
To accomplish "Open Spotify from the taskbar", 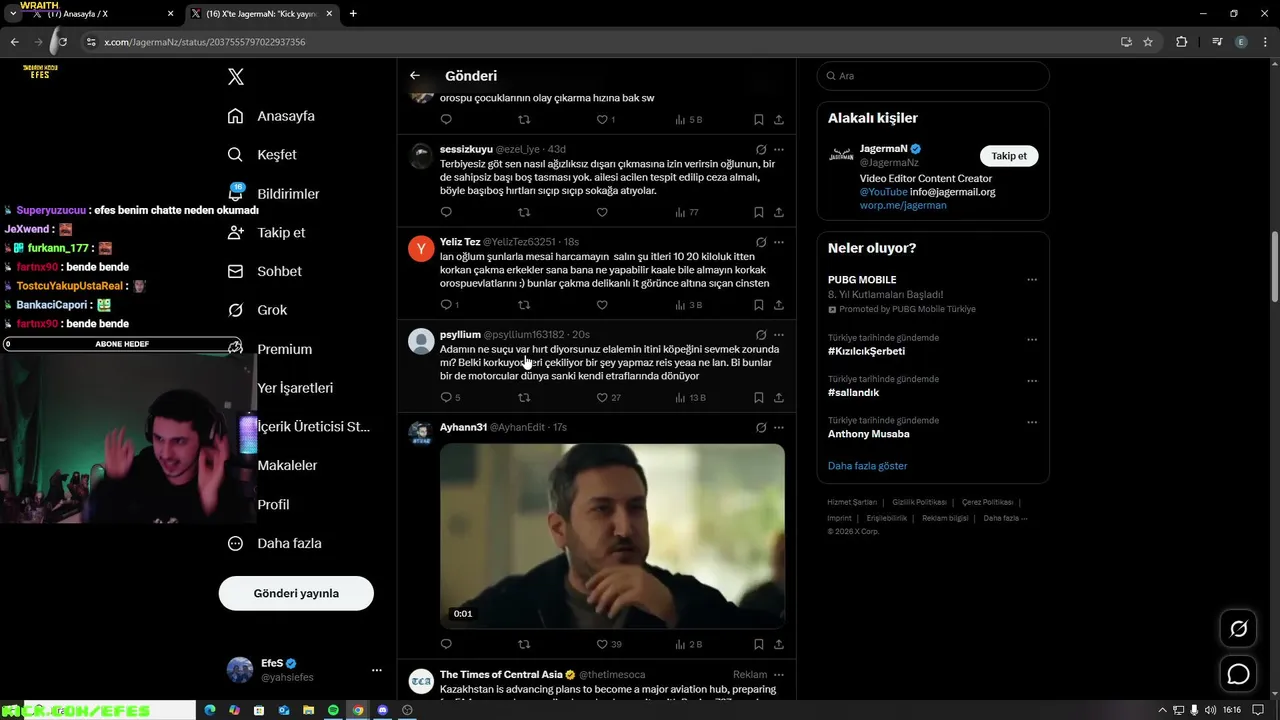I will point(333,710).
